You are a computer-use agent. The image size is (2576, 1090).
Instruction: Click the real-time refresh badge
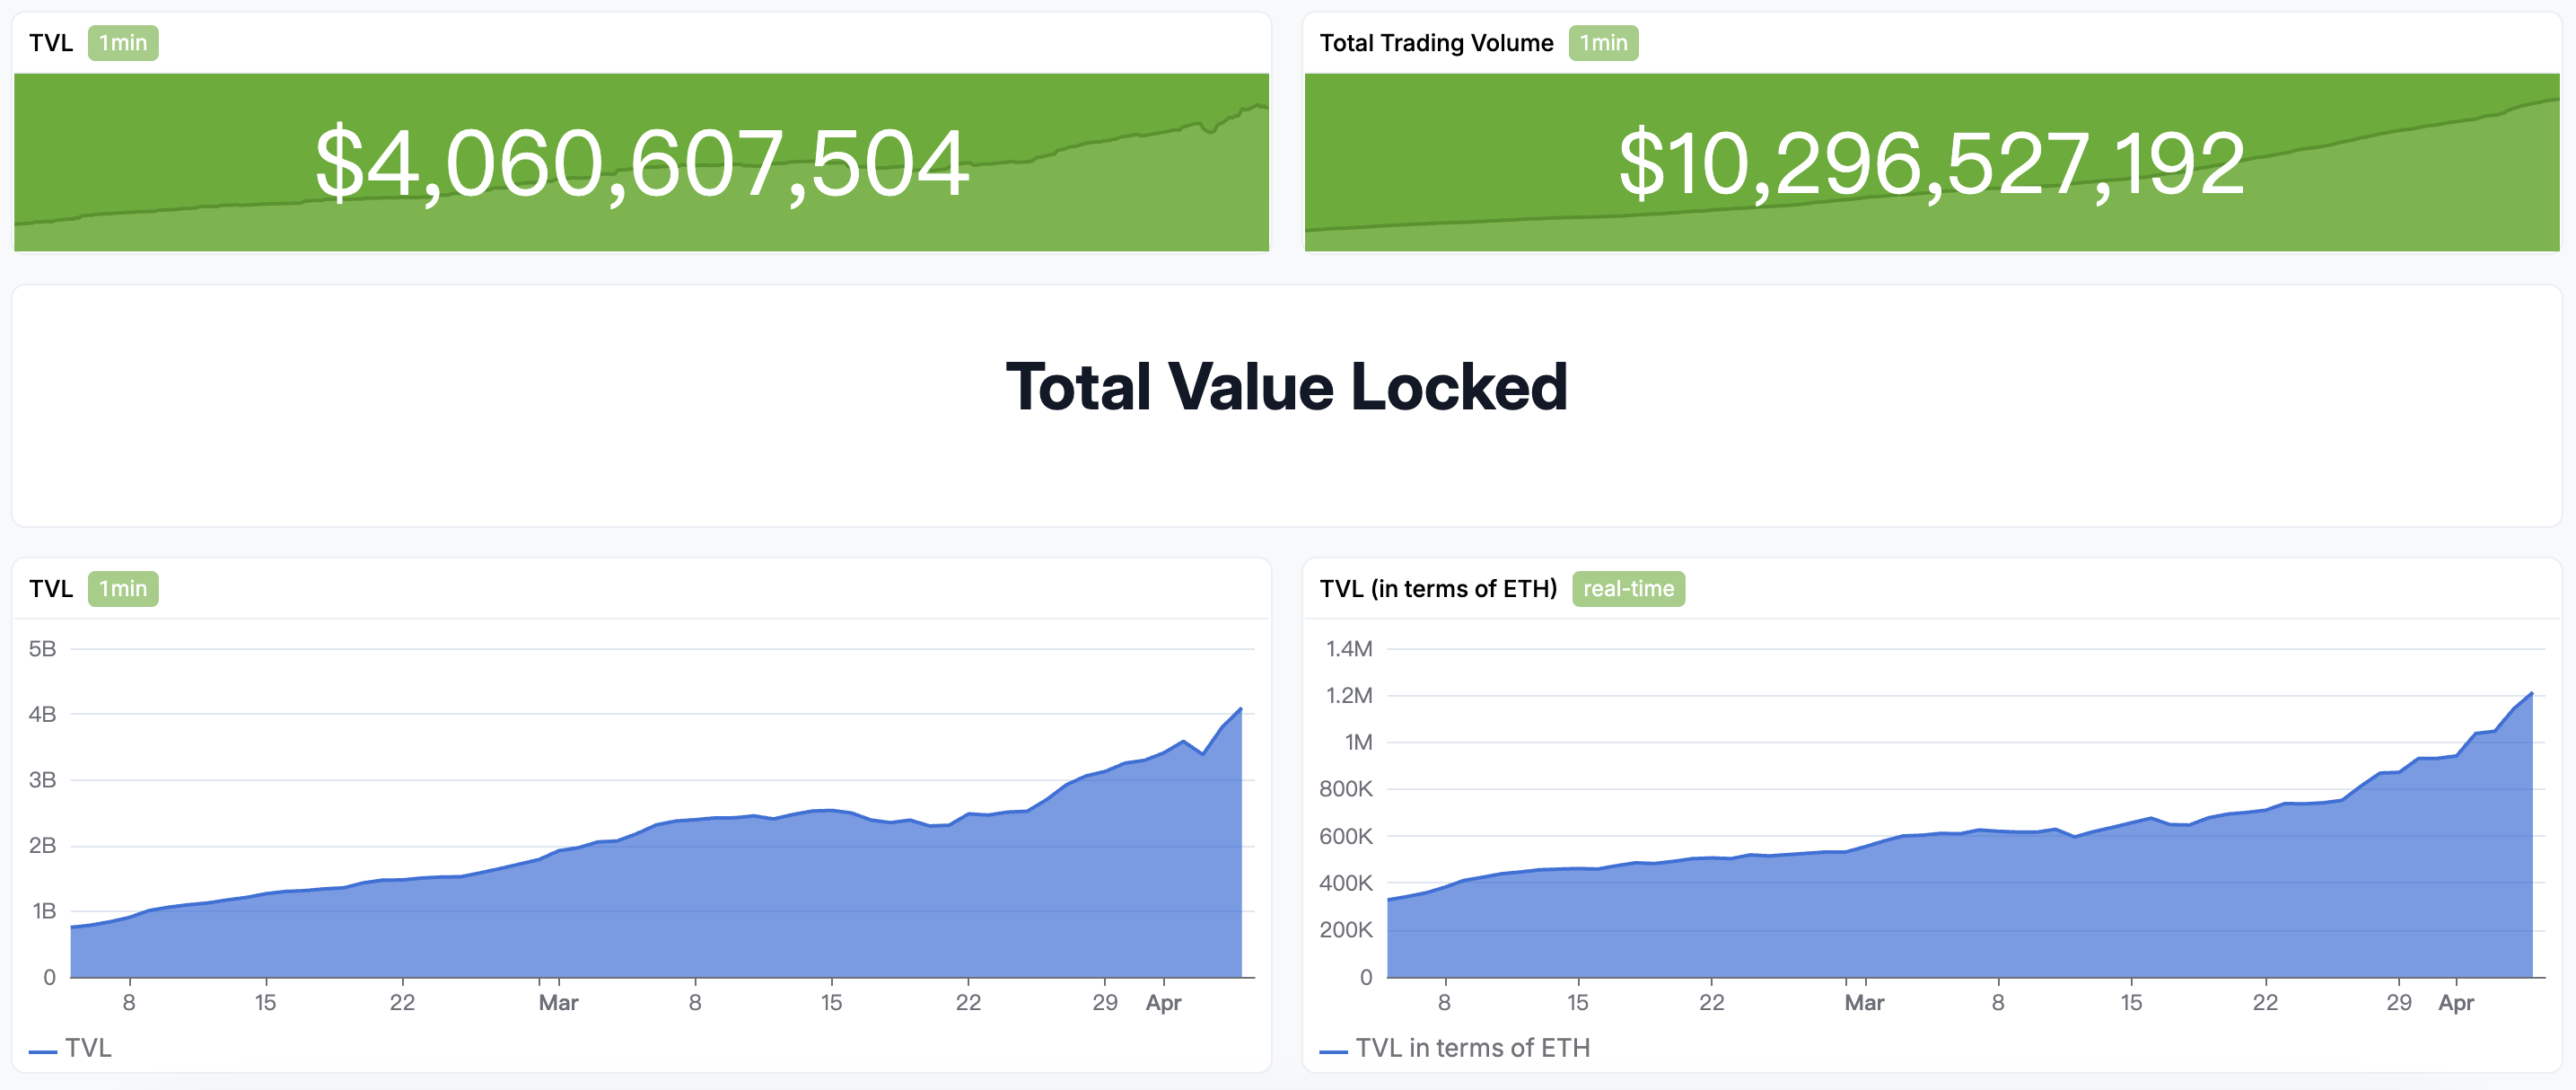1628,589
